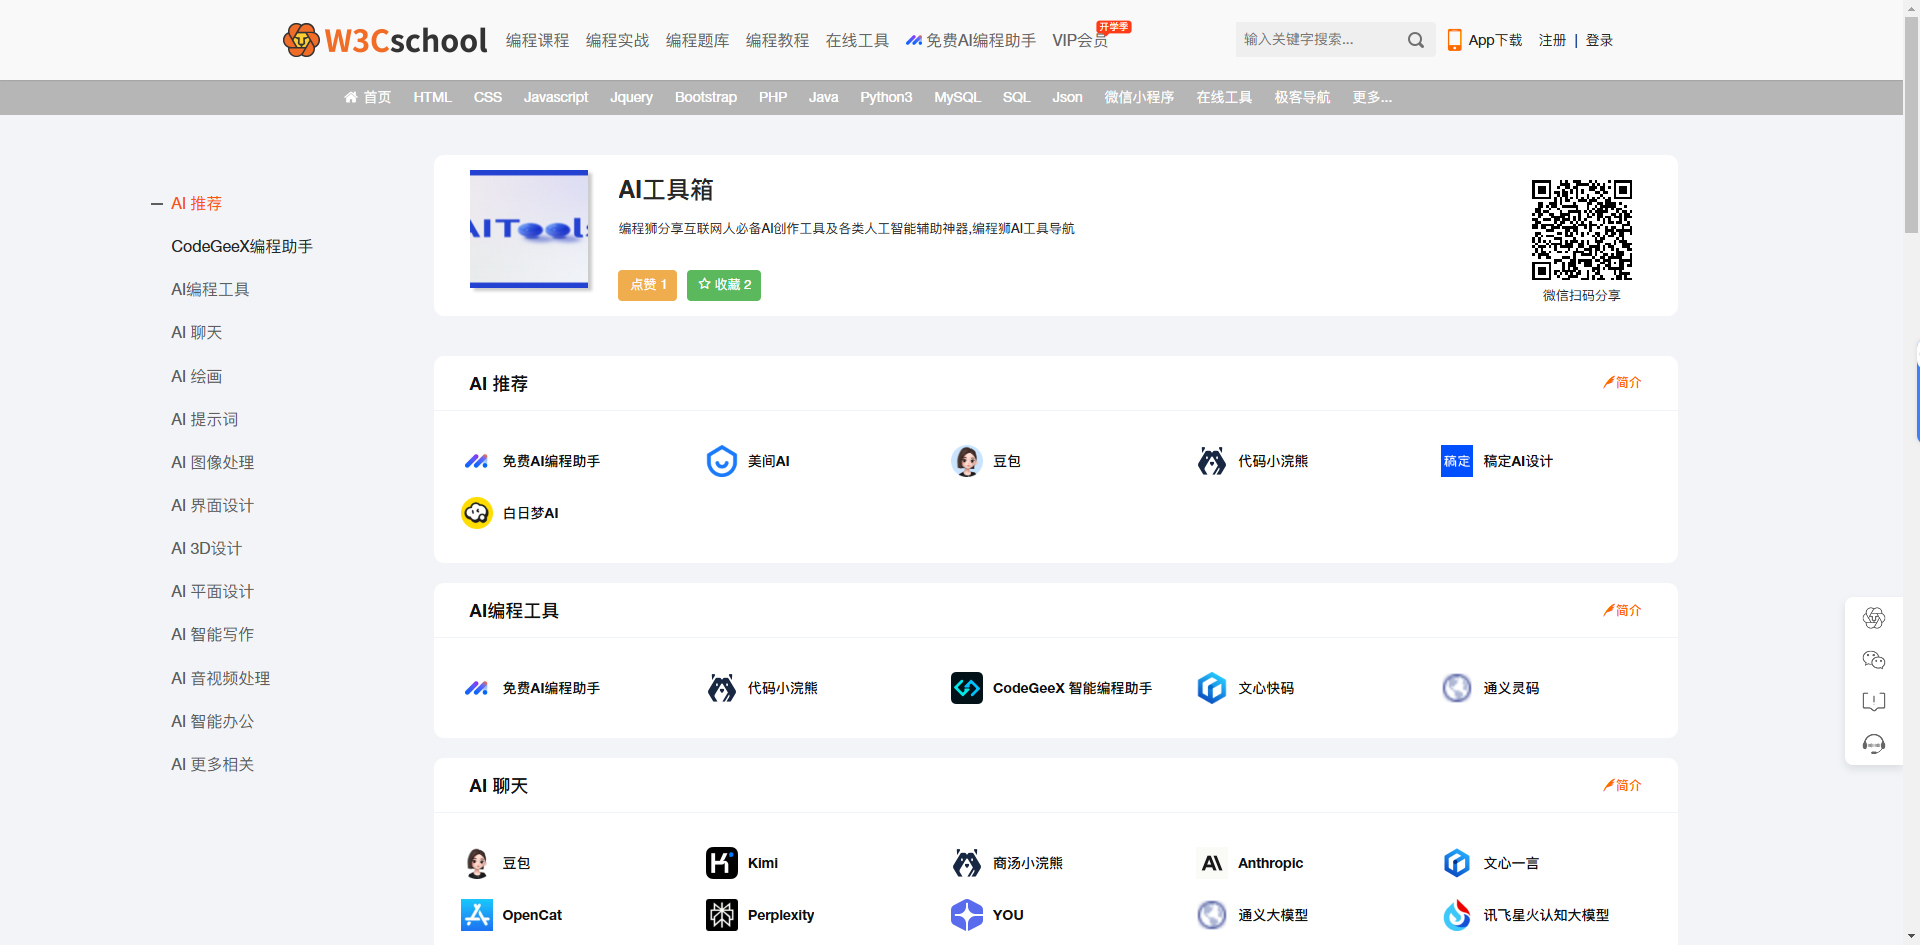Select 极客导航 in the gray nav bar
This screenshot has width=1920, height=945.
(x=1302, y=97)
